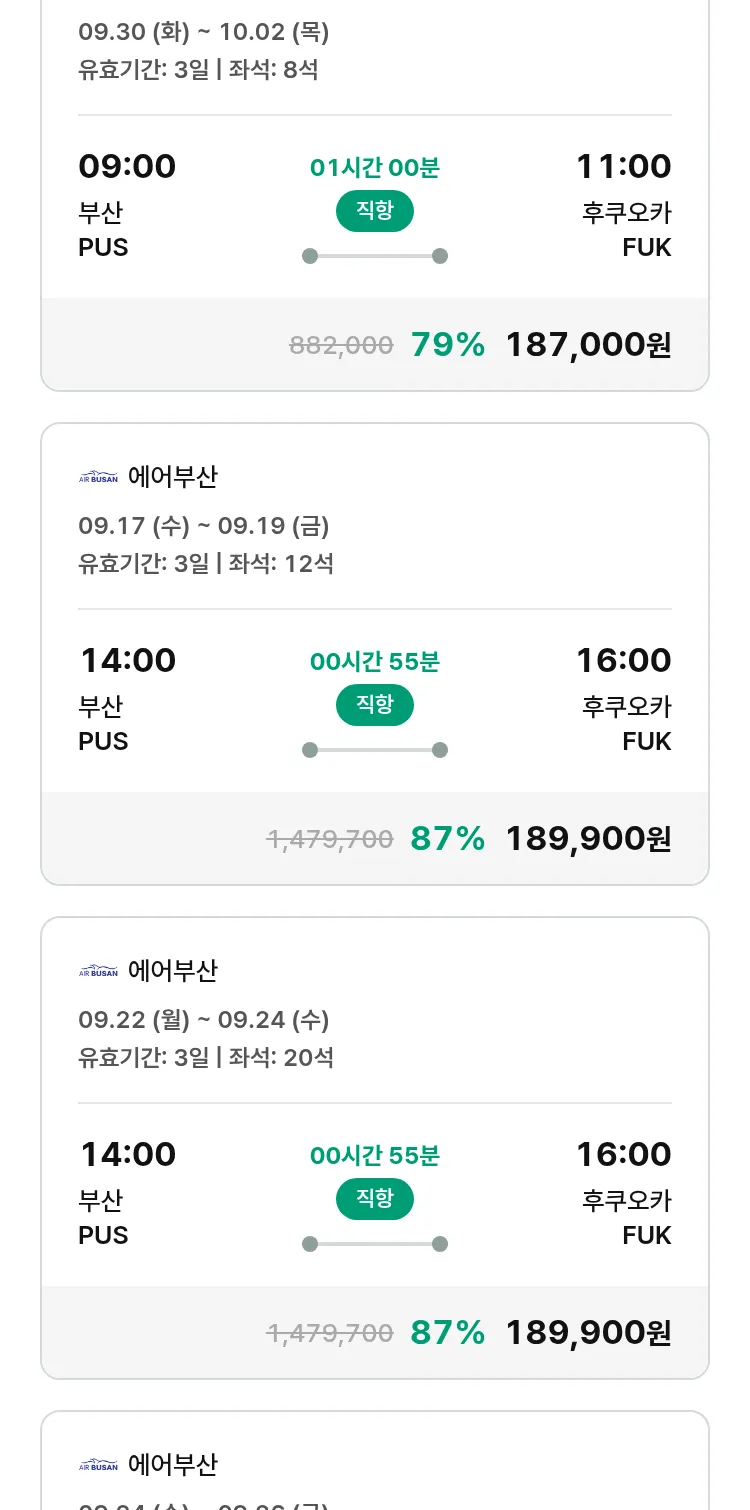Tap the 01시간 00분 flight duration
The image size is (750, 1510).
point(375,168)
